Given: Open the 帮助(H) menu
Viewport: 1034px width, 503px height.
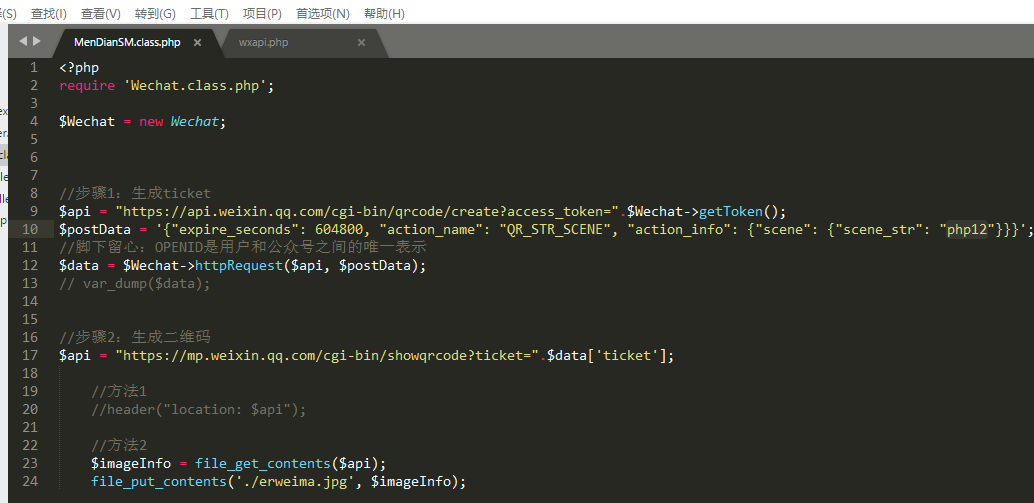Looking at the screenshot, I should pos(384,13).
